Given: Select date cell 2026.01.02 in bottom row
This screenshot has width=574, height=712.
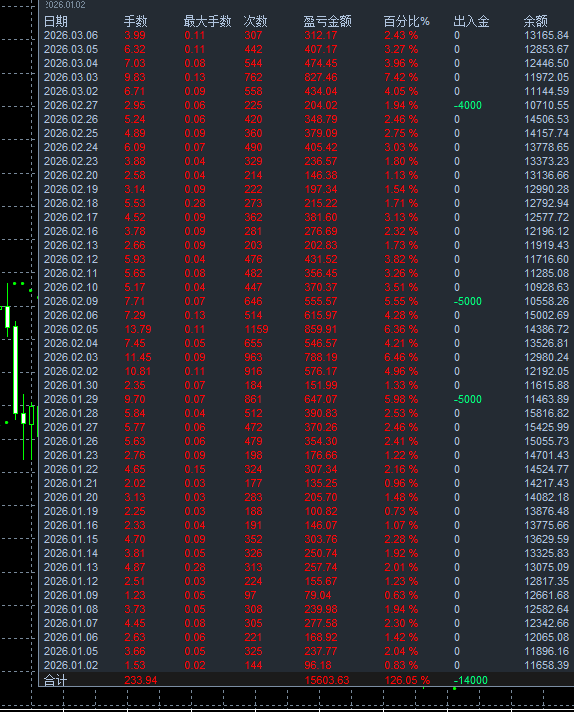Looking at the screenshot, I should tap(71, 665).
